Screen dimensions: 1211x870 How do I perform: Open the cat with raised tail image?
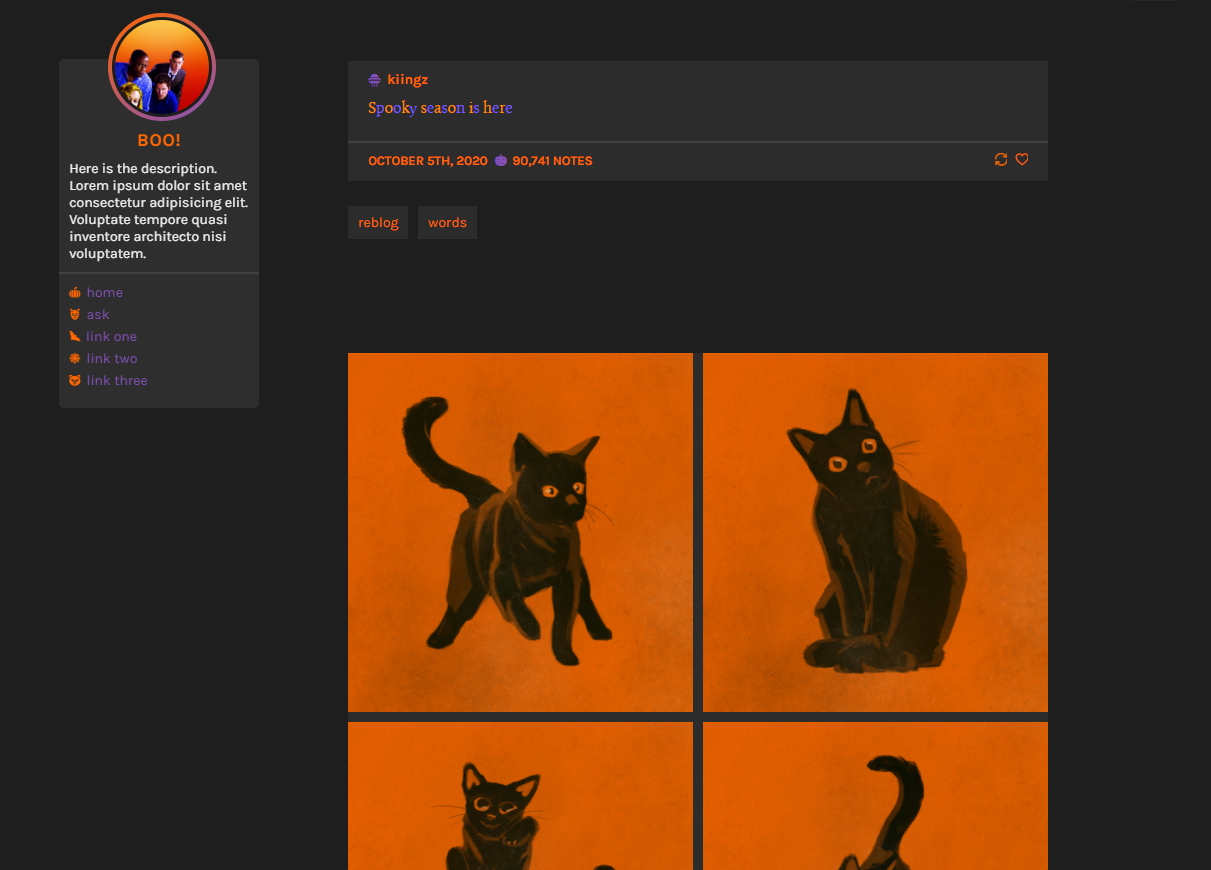click(x=520, y=532)
